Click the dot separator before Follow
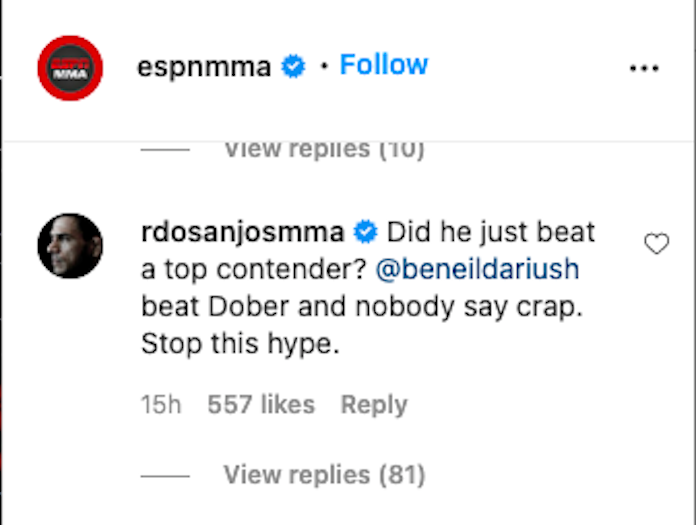Viewport: 696px width, 525px height. [323, 67]
